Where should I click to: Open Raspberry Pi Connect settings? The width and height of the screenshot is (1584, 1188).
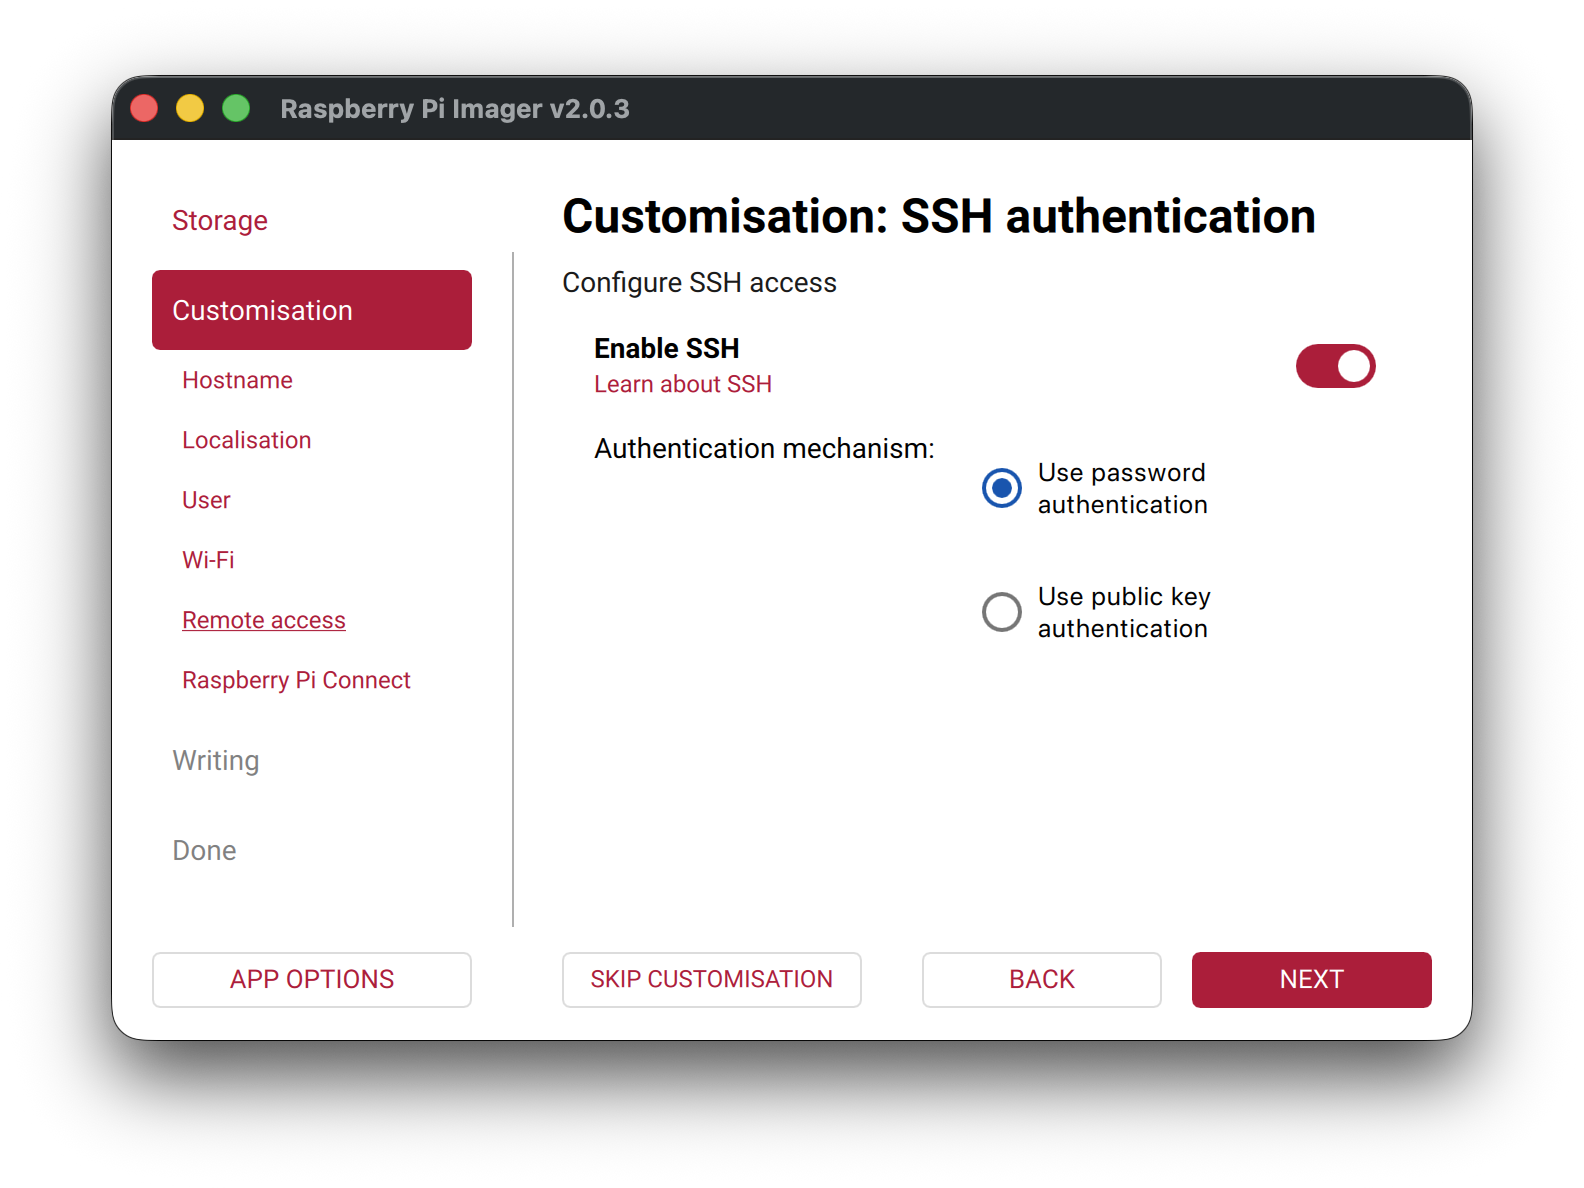pyautogui.click(x=296, y=680)
